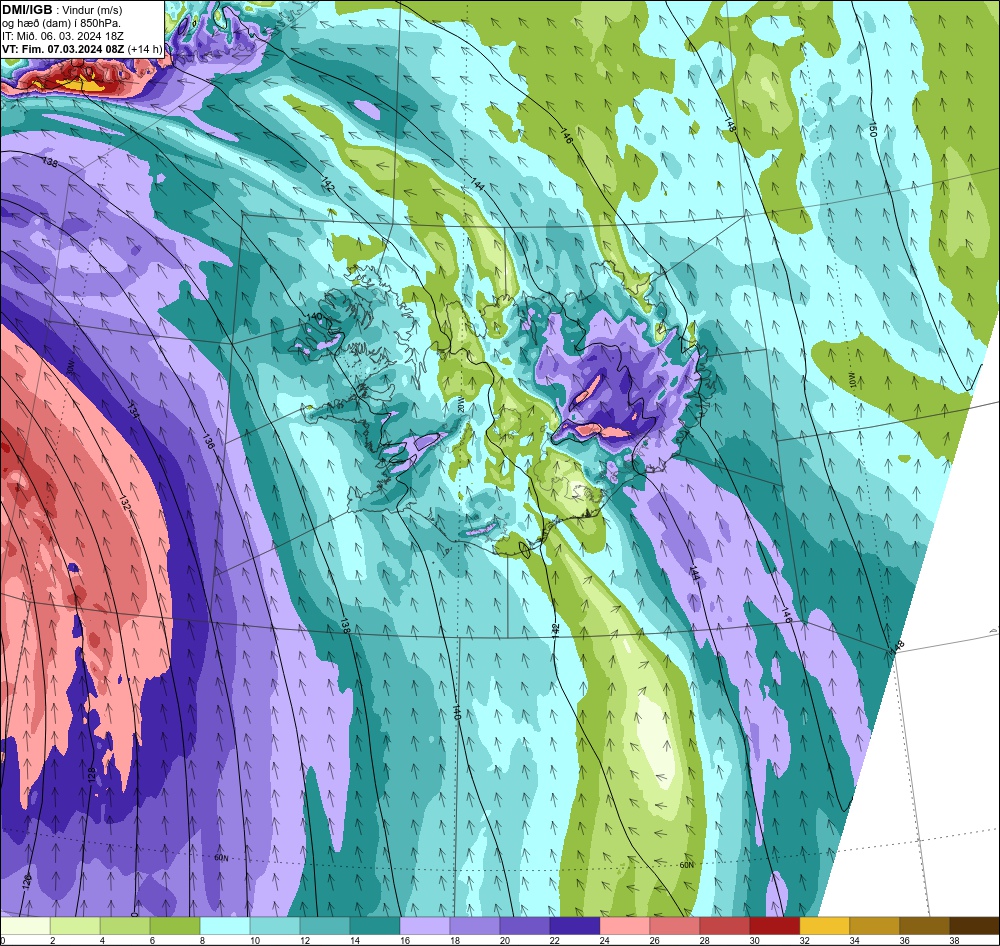
Task: Click the legend value label '24'
Action: point(605,940)
